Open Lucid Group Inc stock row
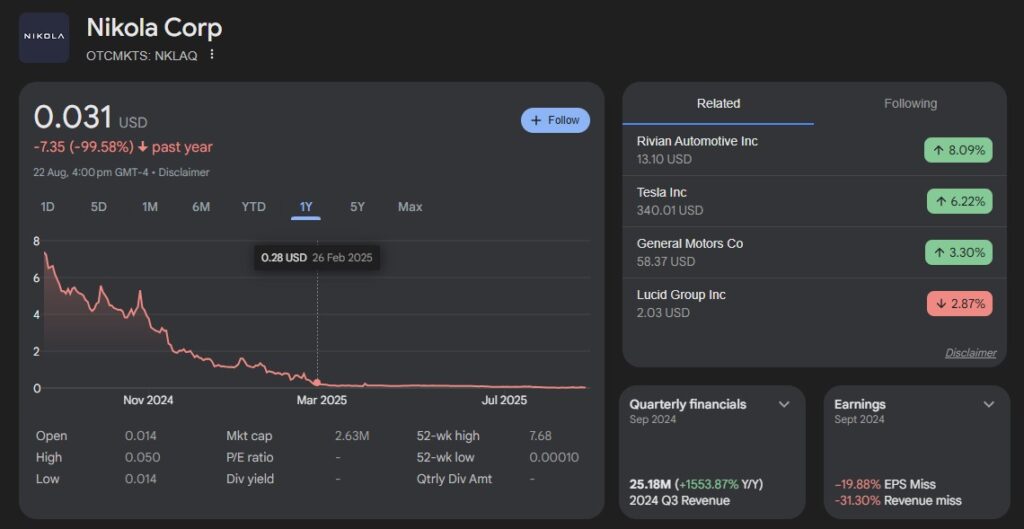Image resolution: width=1024 pixels, height=529 pixels. point(814,304)
